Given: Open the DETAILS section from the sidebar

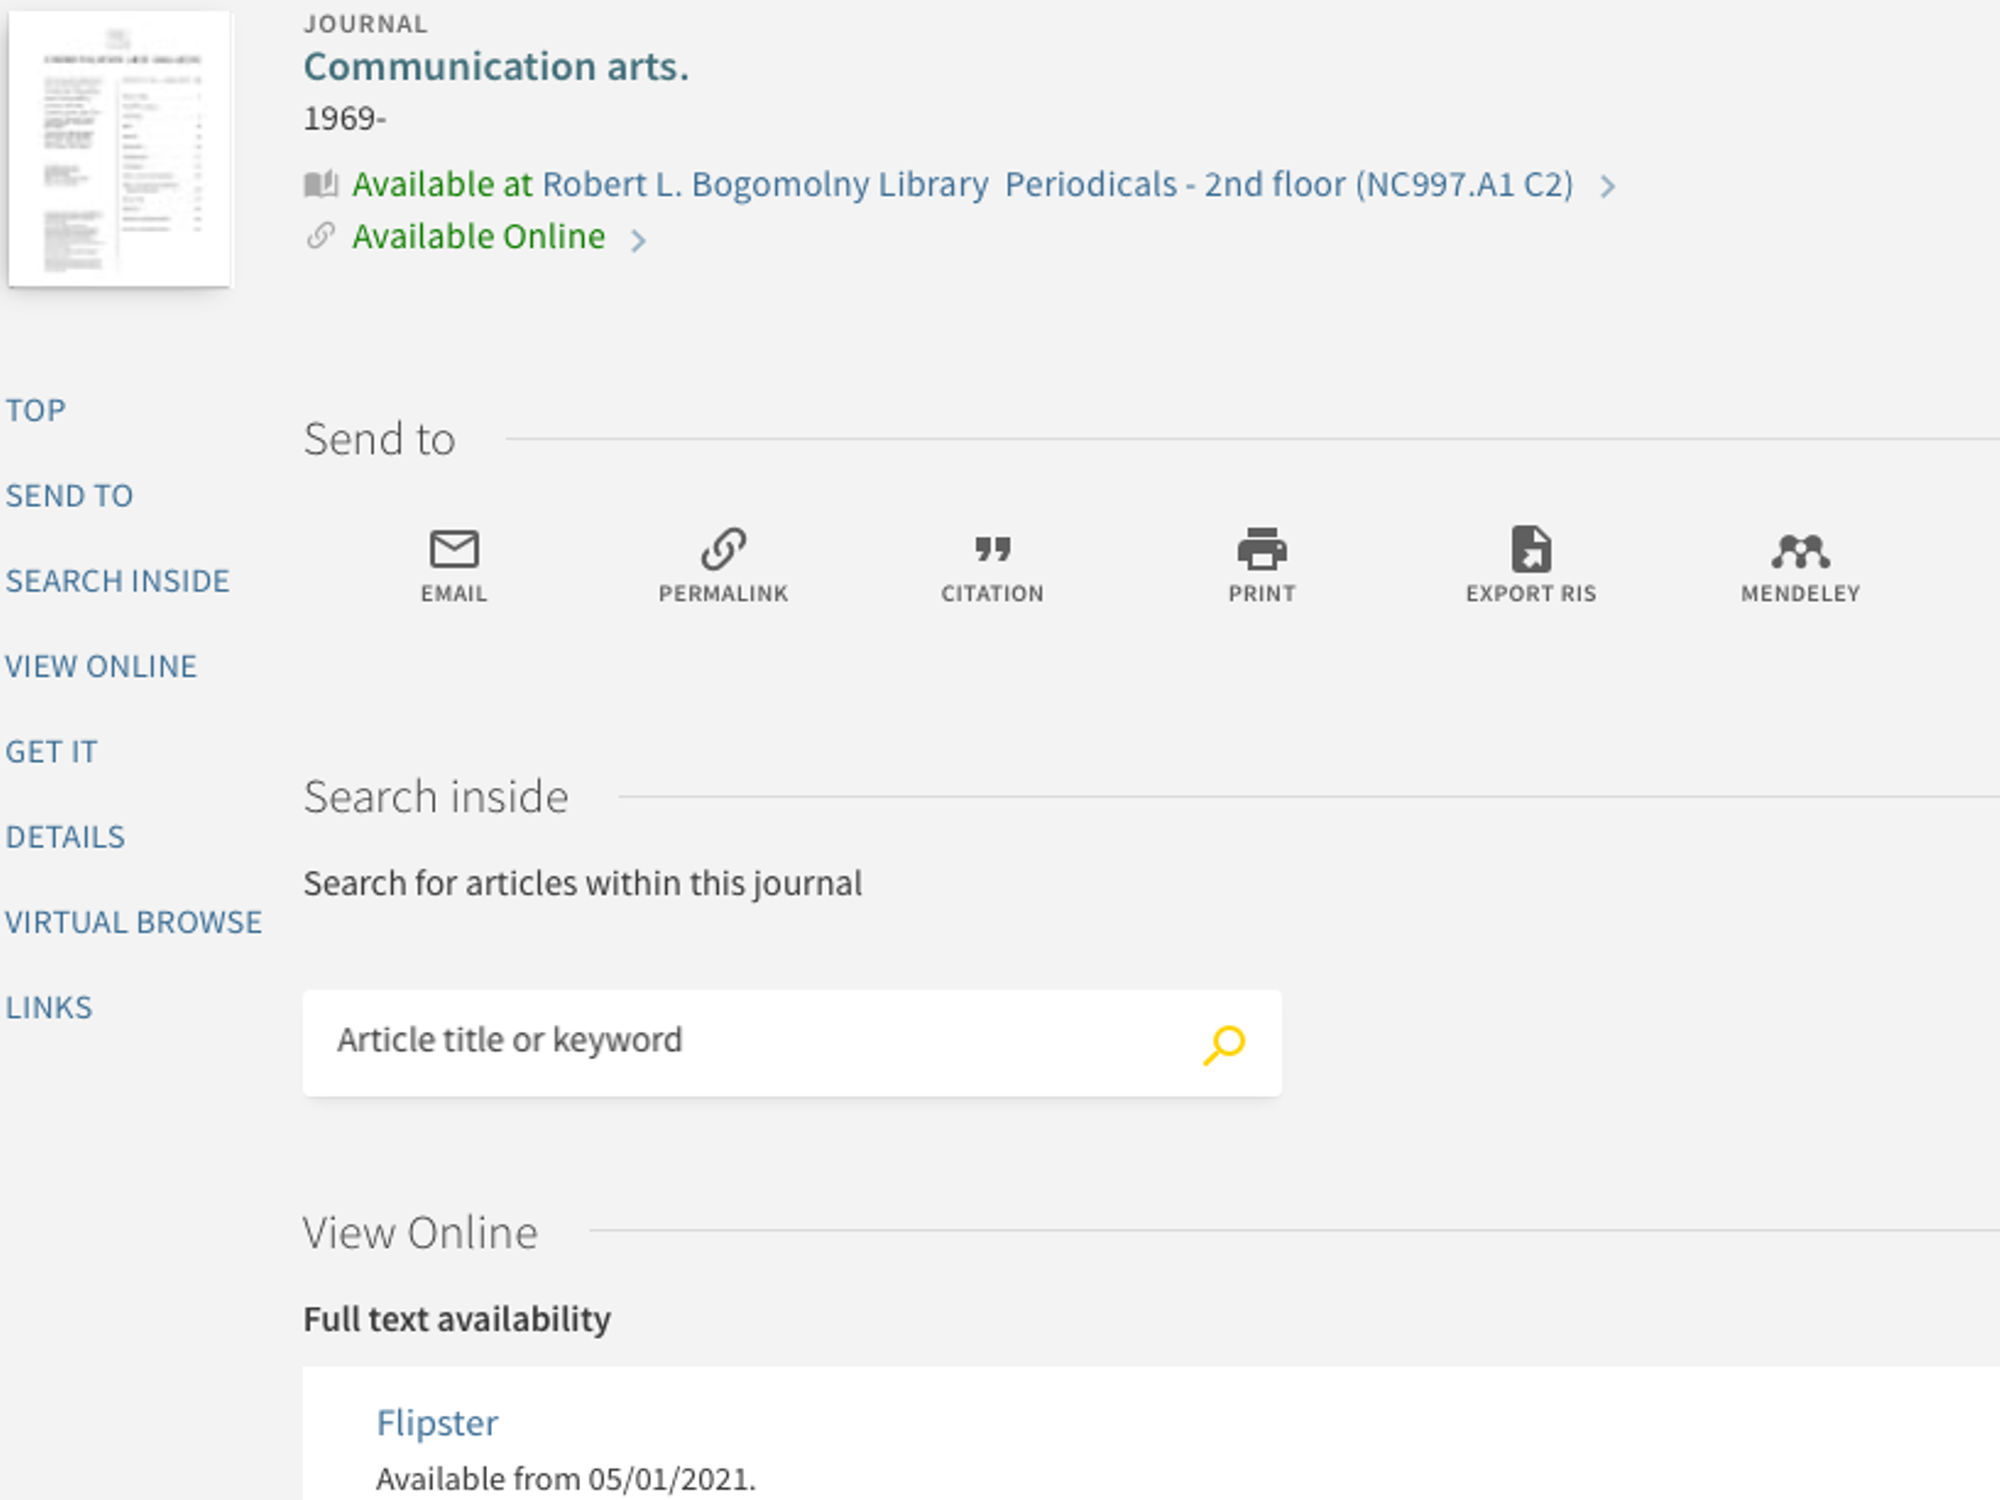Looking at the screenshot, I should (66, 836).
